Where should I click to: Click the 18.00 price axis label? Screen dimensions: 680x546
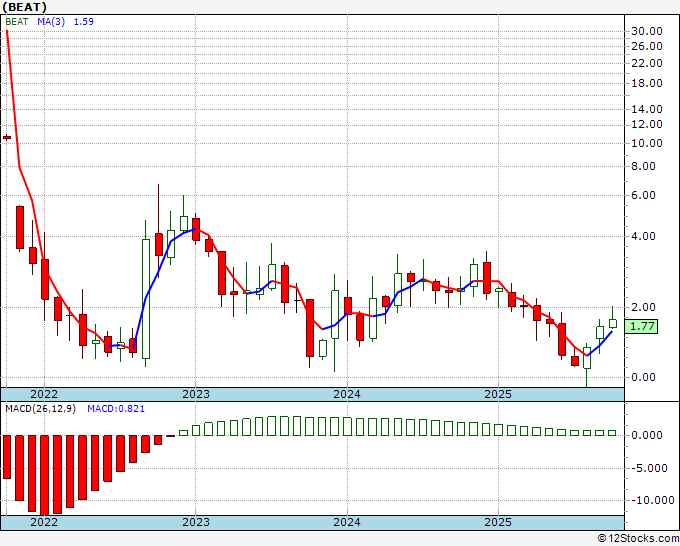tap(647, 83)
